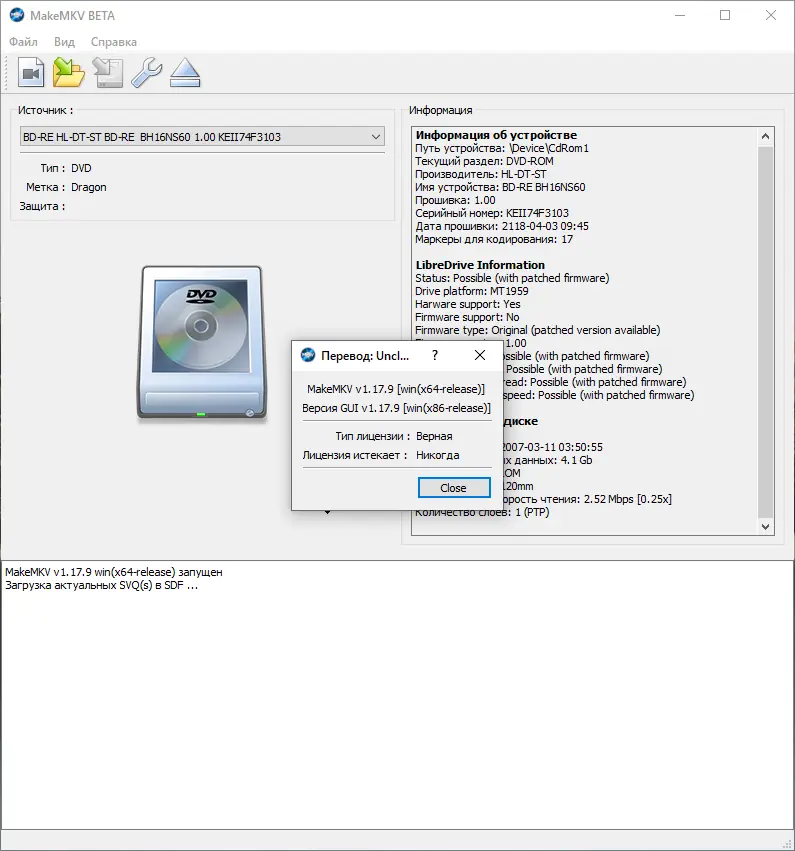Click the '4.1 Gb' data size line

click(548, 460)
